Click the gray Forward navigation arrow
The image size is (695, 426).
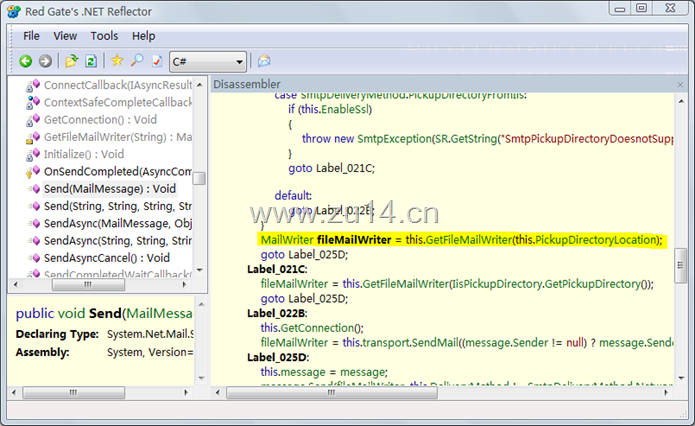coord(45,61)
